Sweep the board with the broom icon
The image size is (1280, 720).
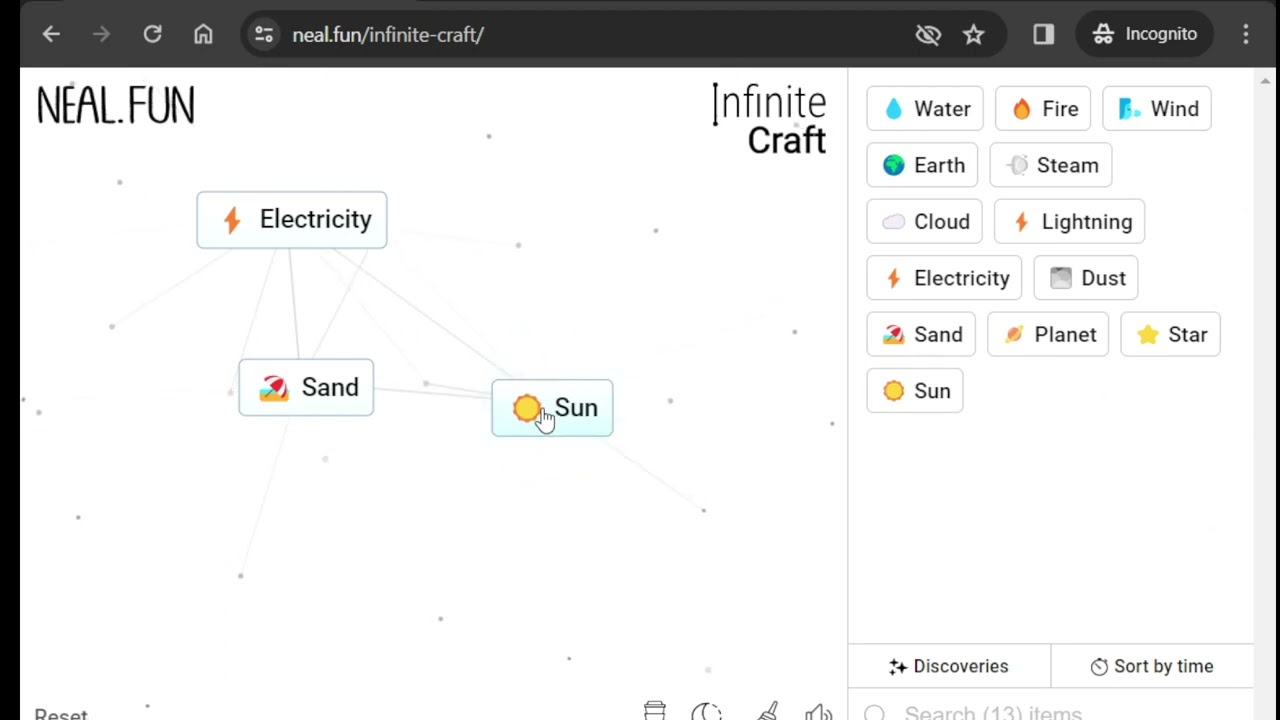coord(767,710)
